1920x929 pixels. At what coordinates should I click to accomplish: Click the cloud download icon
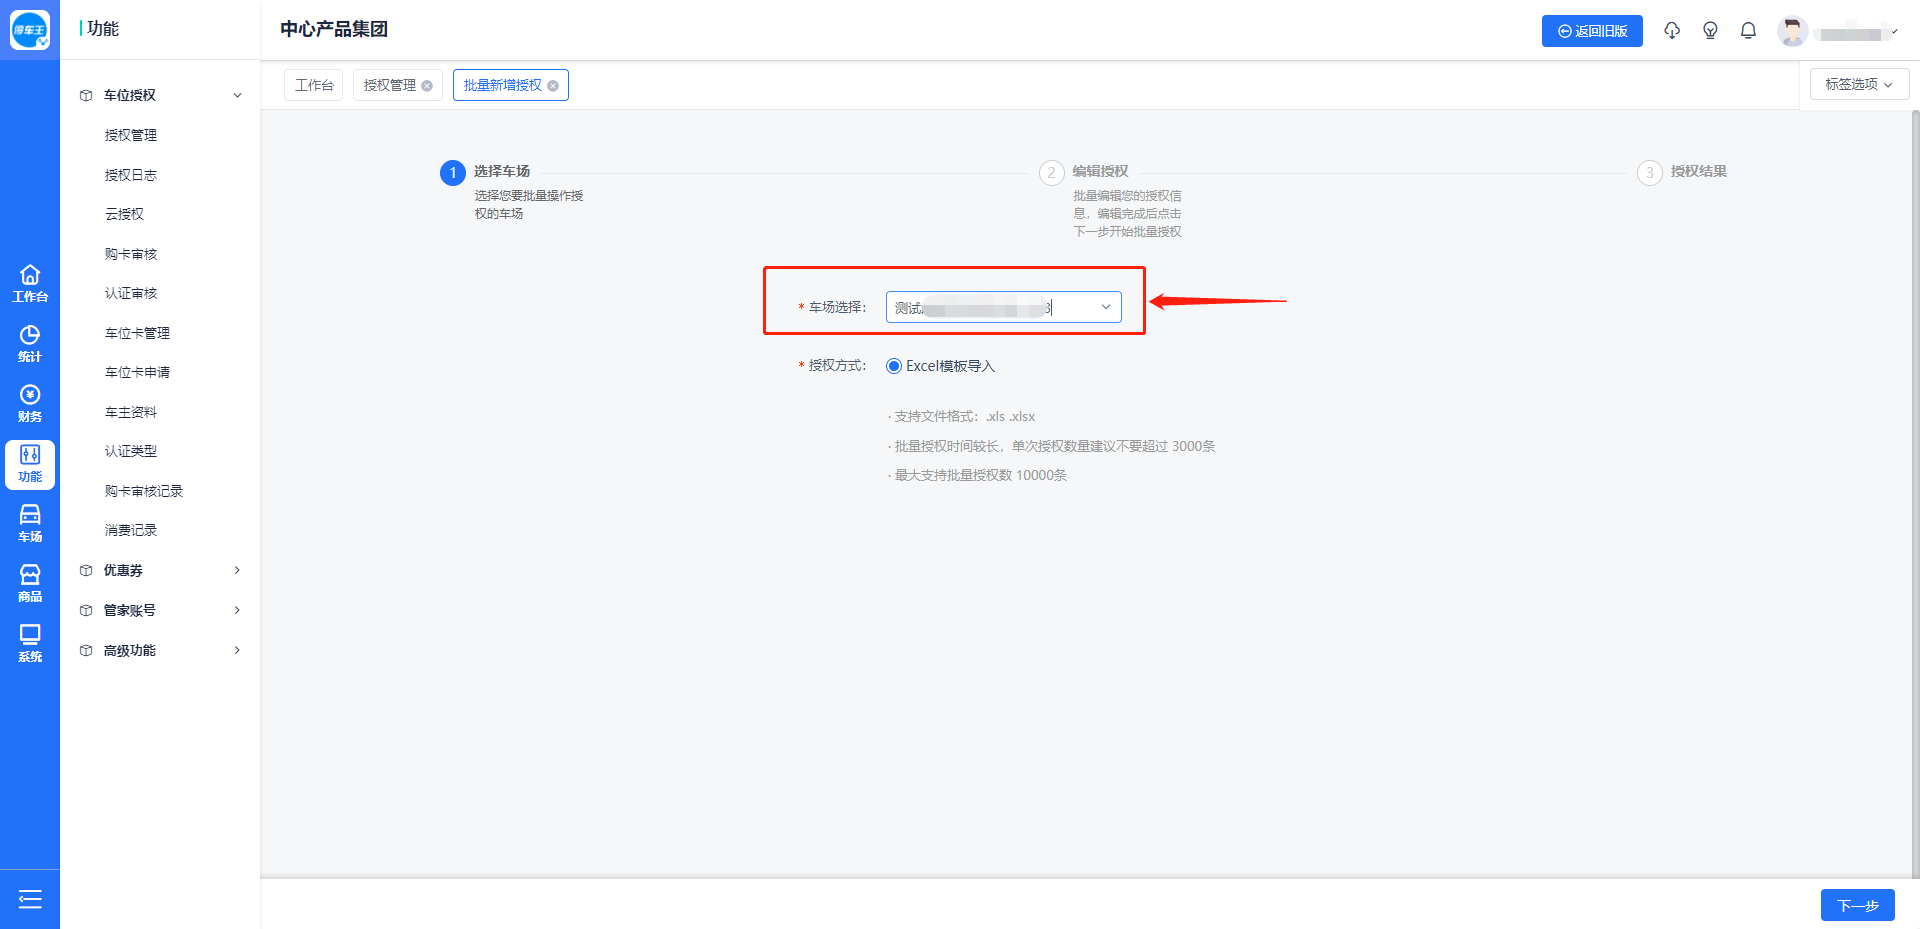pos(1672,31)
